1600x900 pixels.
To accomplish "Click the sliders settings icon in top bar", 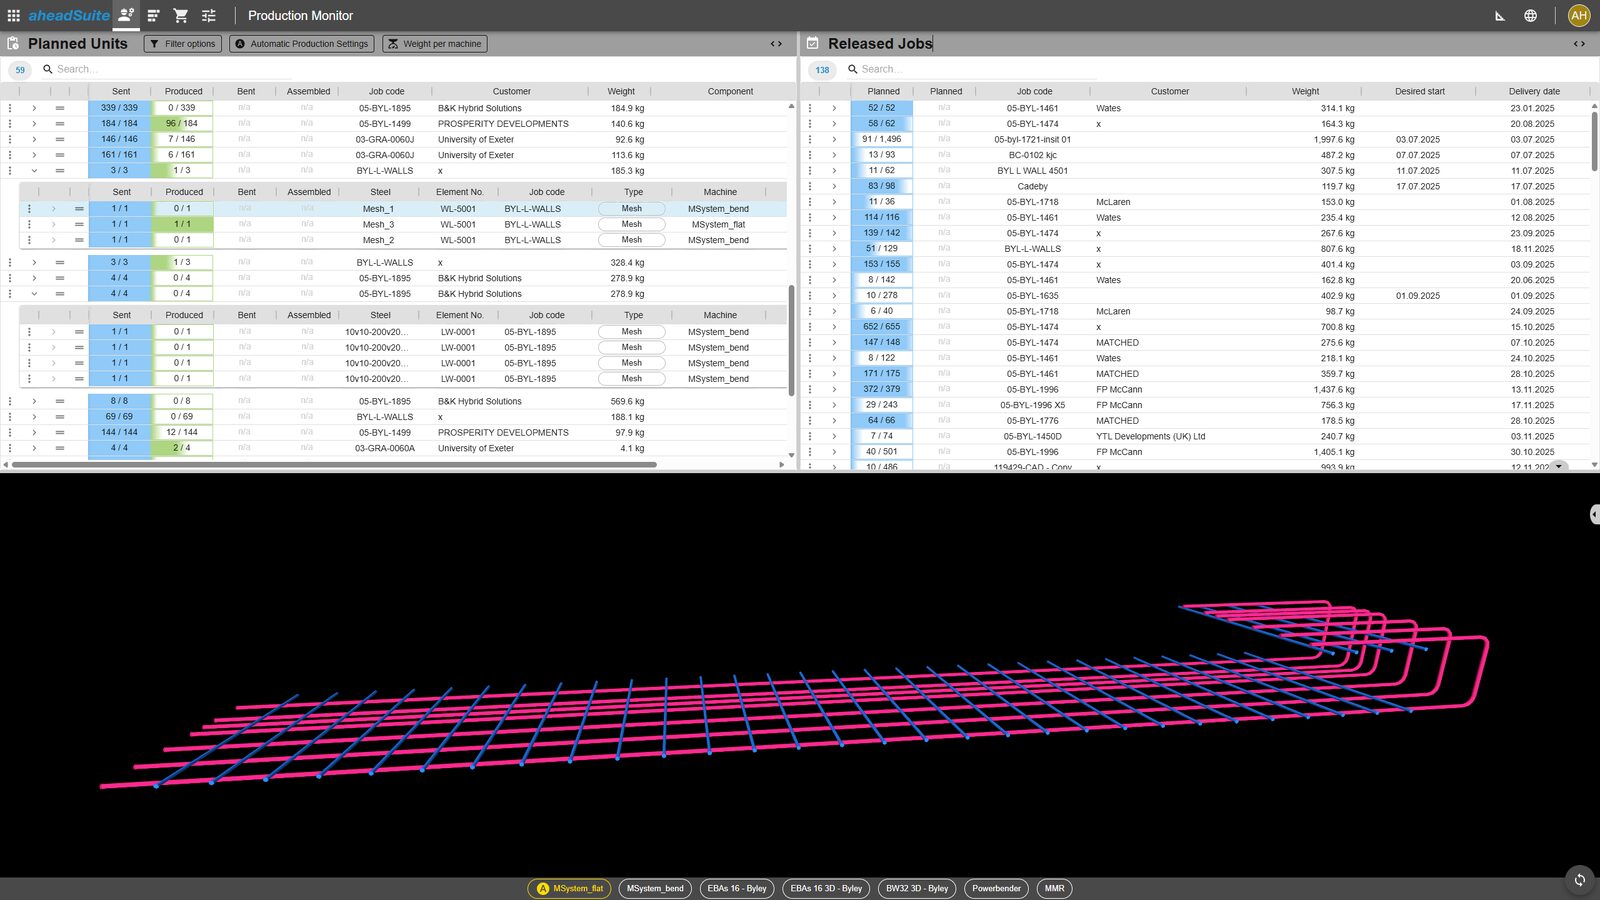I will (x=209, y=15).
